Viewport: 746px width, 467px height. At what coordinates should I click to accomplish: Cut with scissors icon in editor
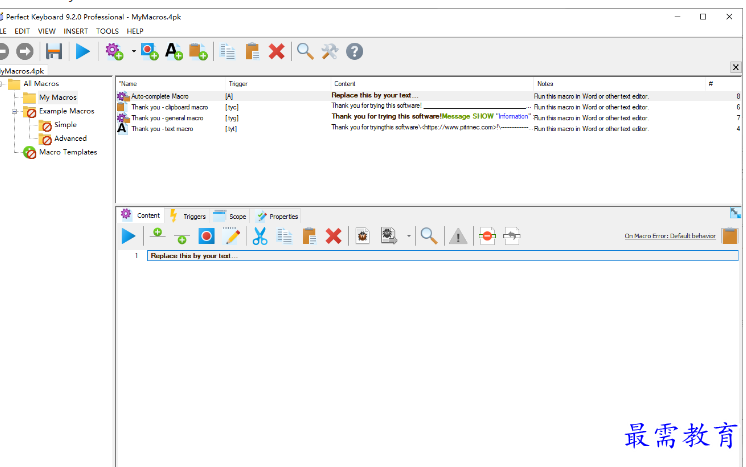[260, 236]
